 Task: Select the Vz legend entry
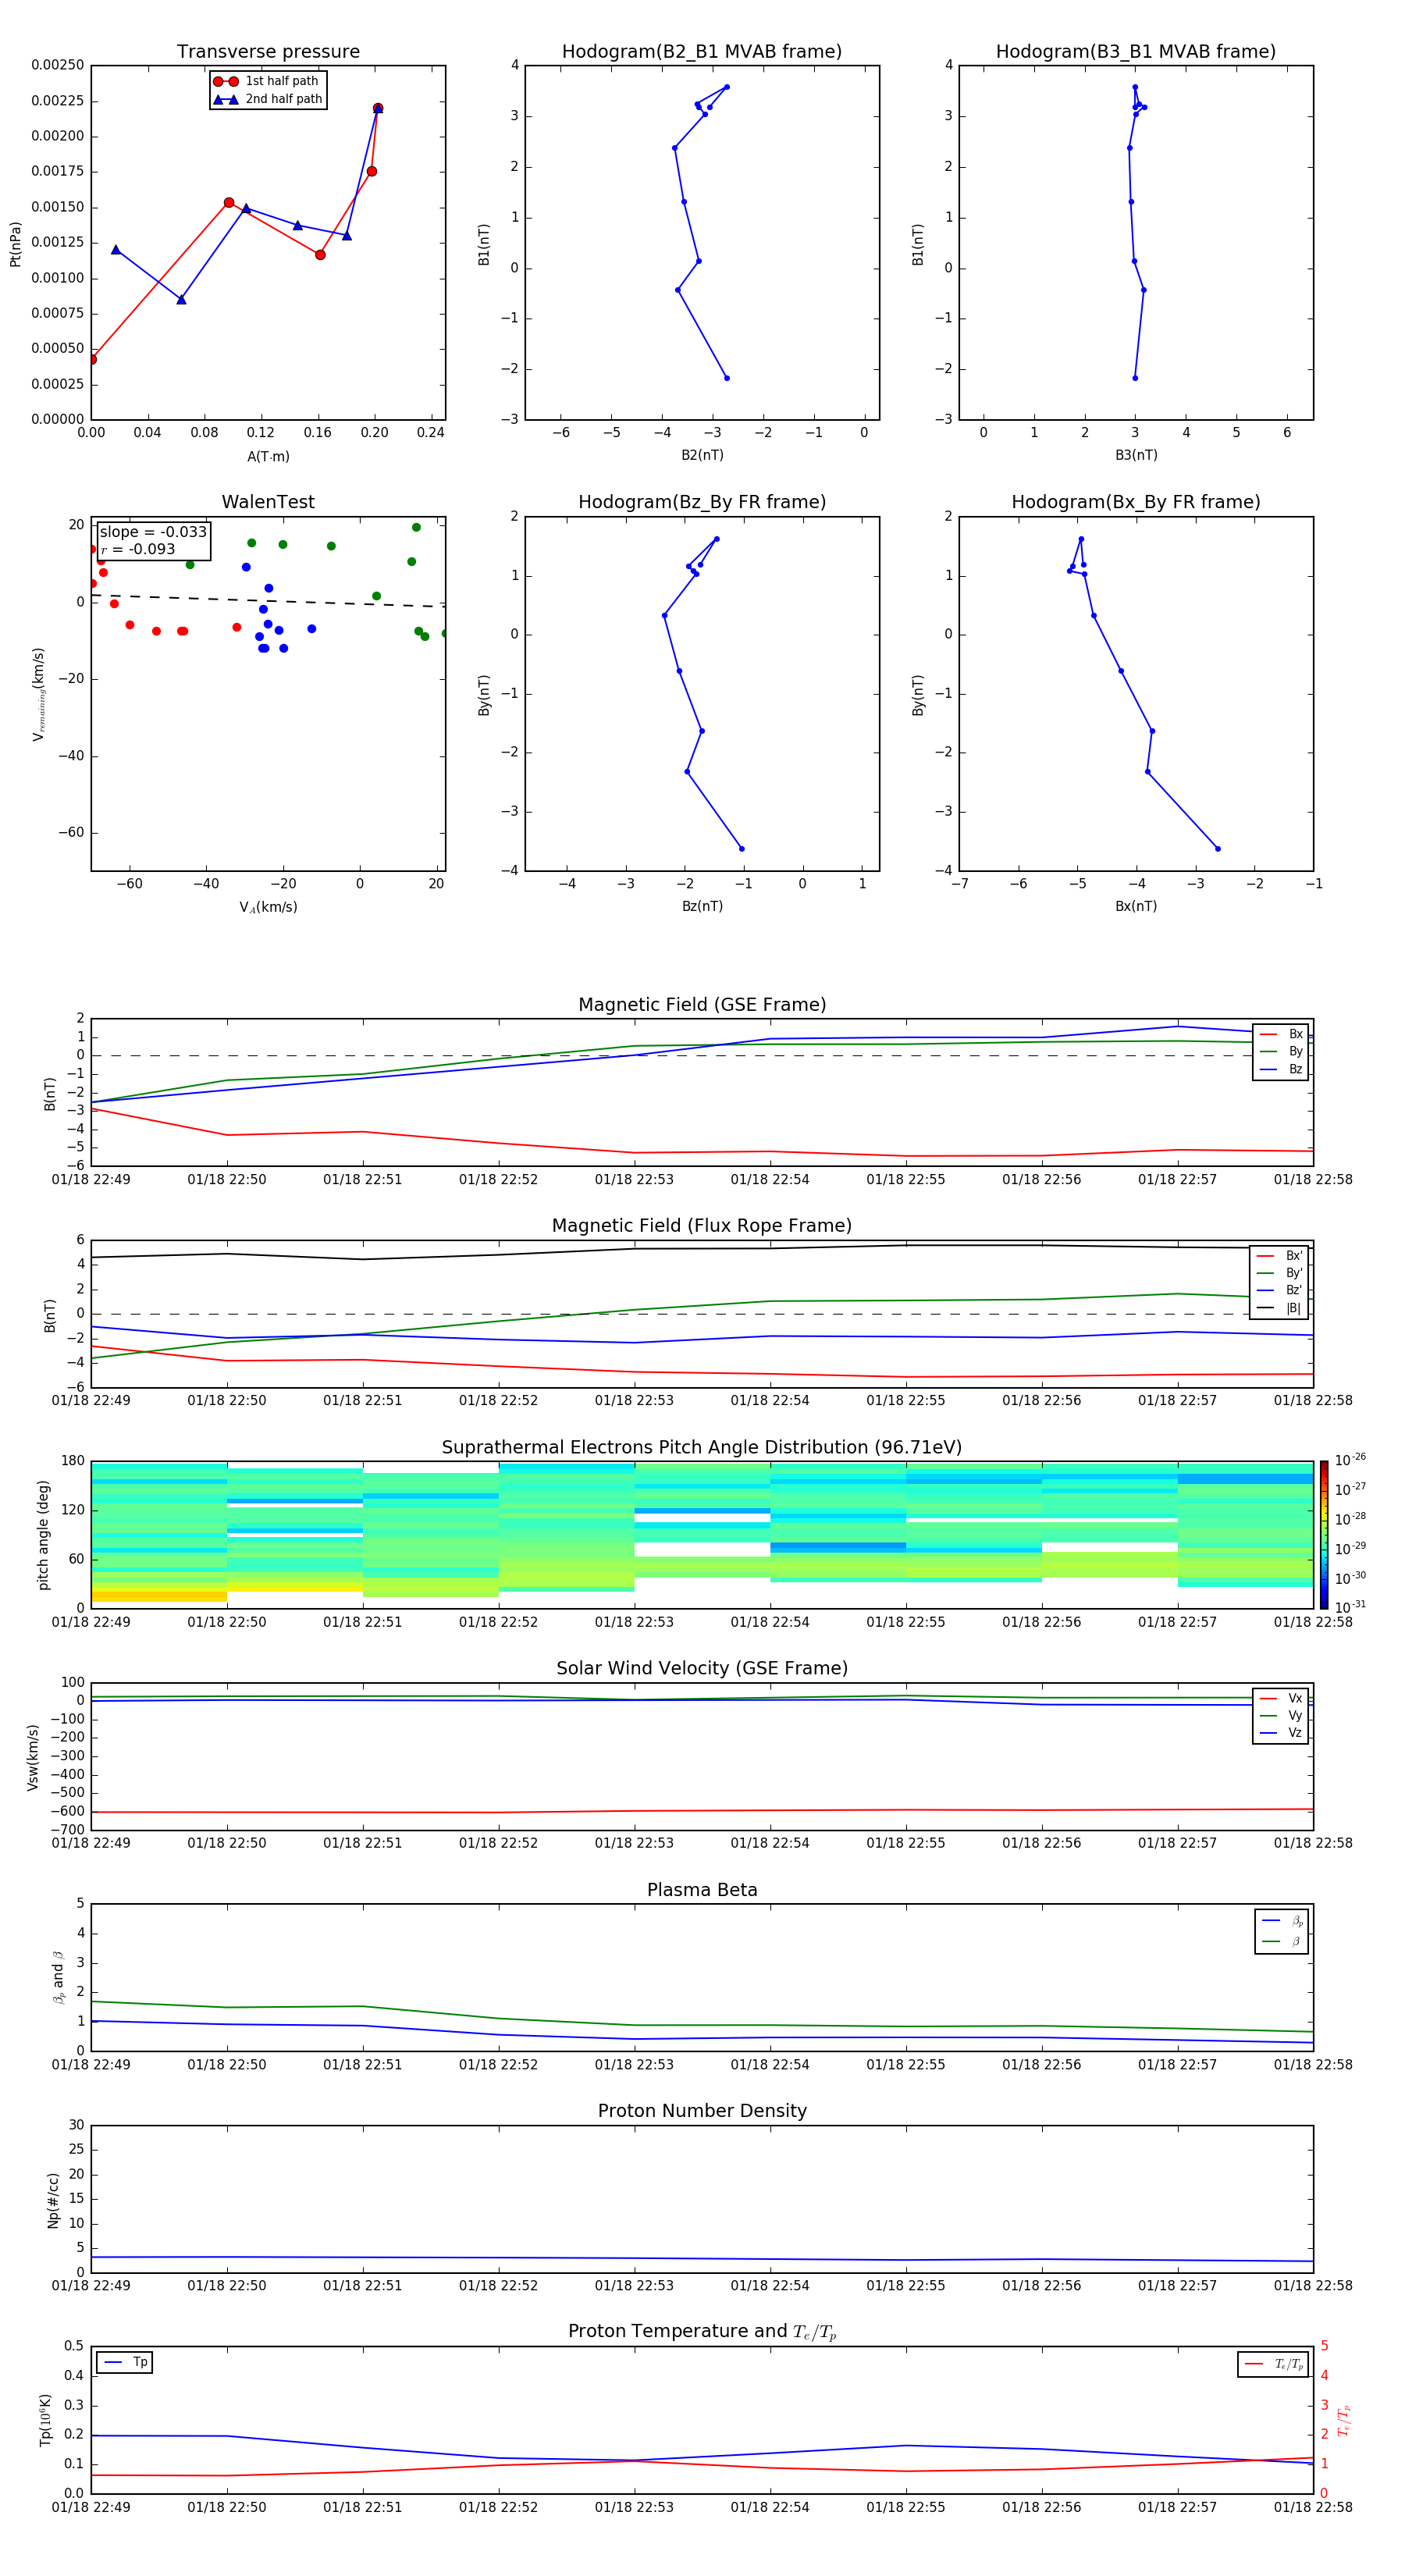pos(1281,1732)
